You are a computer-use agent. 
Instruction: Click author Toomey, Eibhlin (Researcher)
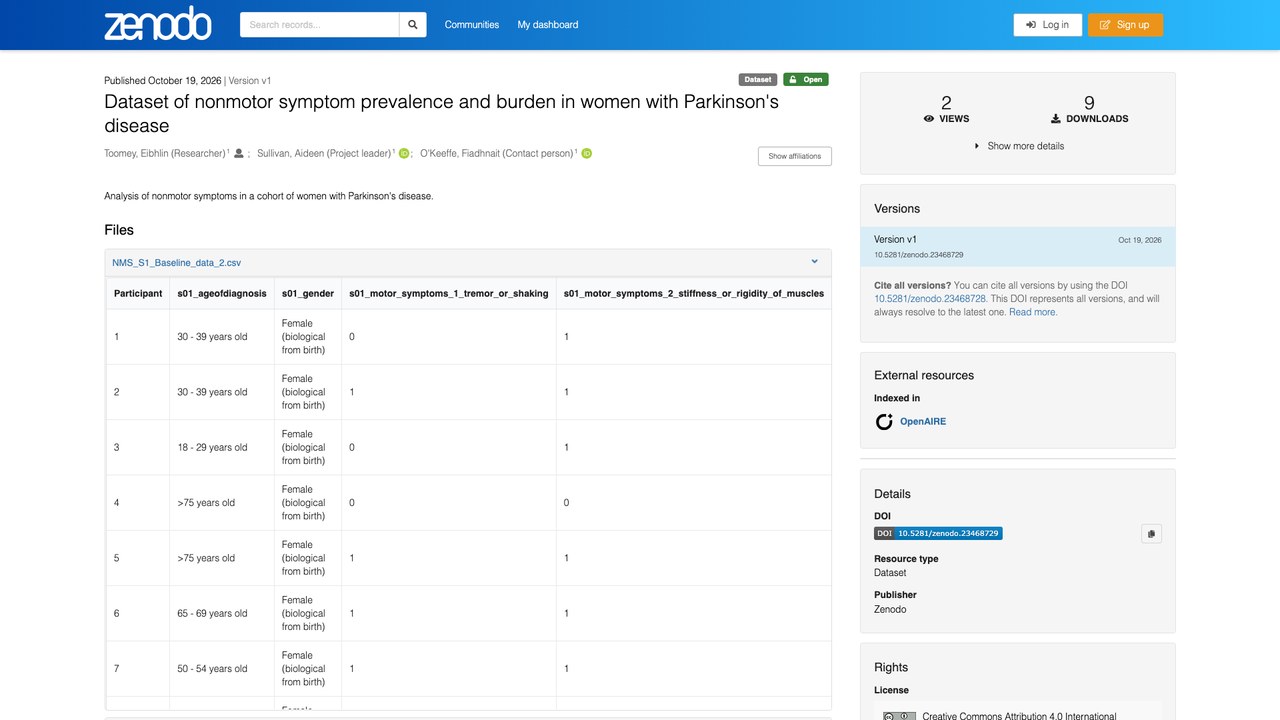click(x=165, y=154)
